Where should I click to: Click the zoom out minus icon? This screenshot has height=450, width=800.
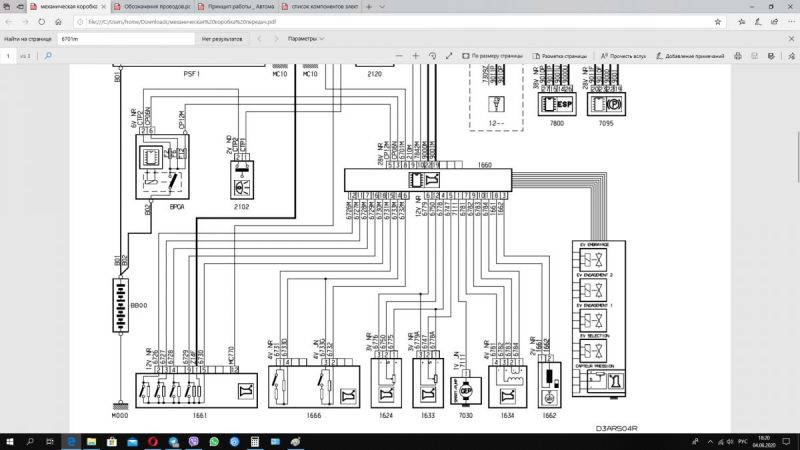(x=401, y=57)
